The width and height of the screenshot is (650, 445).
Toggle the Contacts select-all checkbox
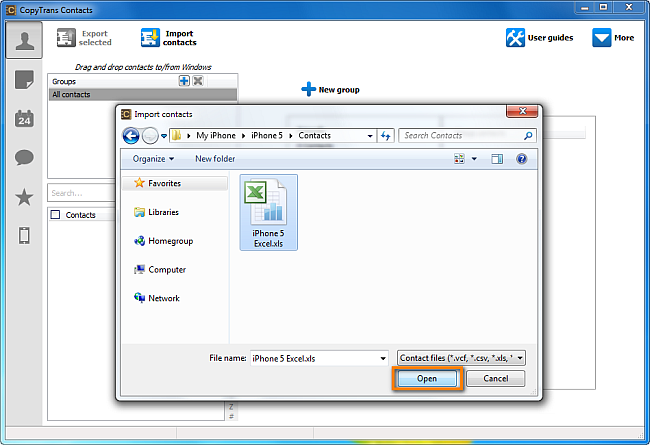(x=55, y=215)
